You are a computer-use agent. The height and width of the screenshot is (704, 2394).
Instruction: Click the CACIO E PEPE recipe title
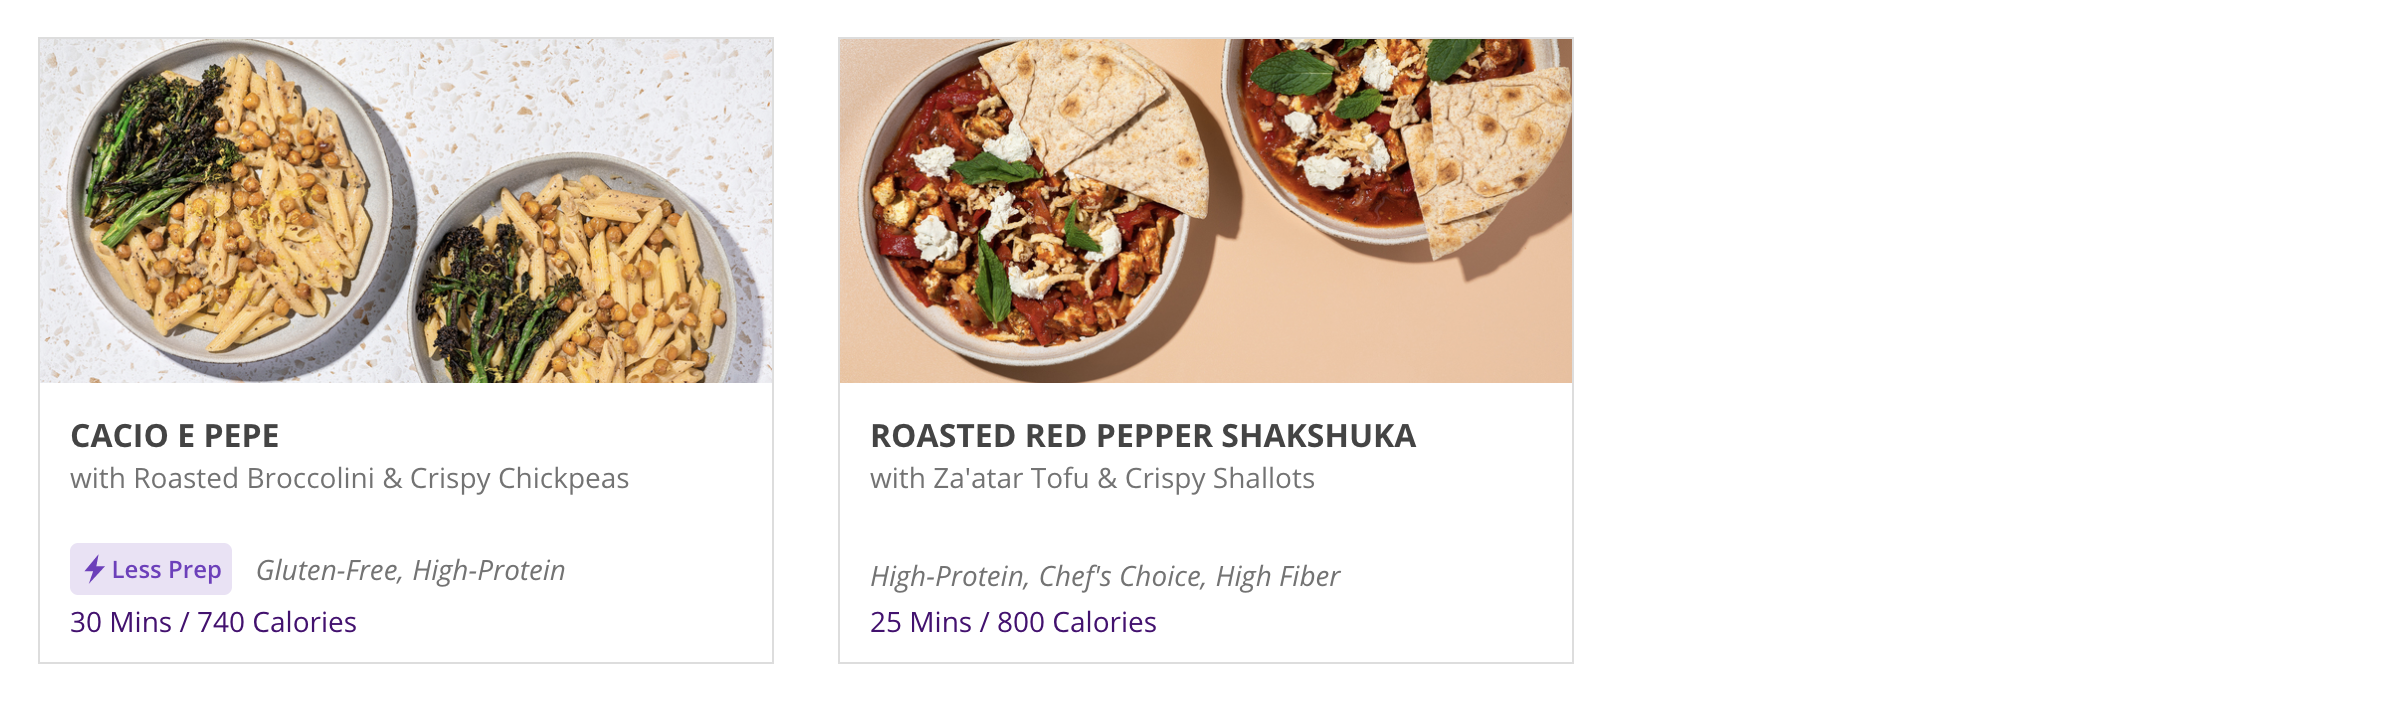pos(175,436)
